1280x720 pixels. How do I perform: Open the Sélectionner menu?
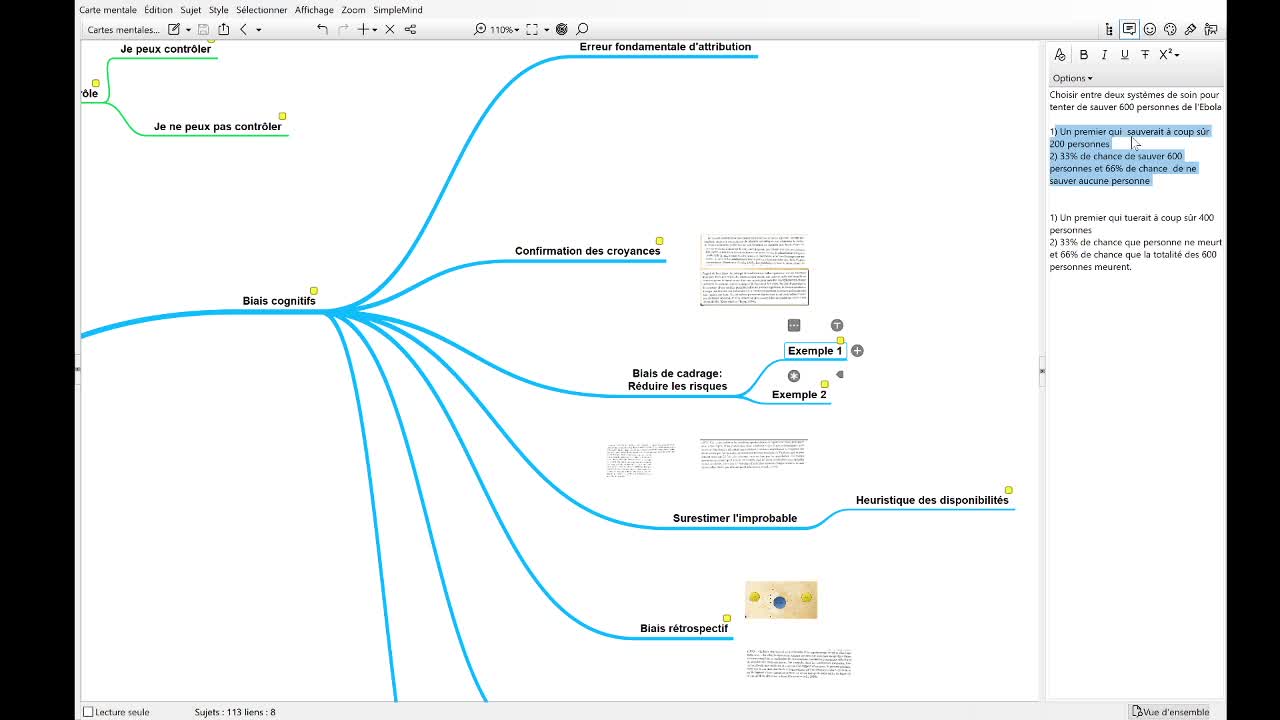(261, 10)
